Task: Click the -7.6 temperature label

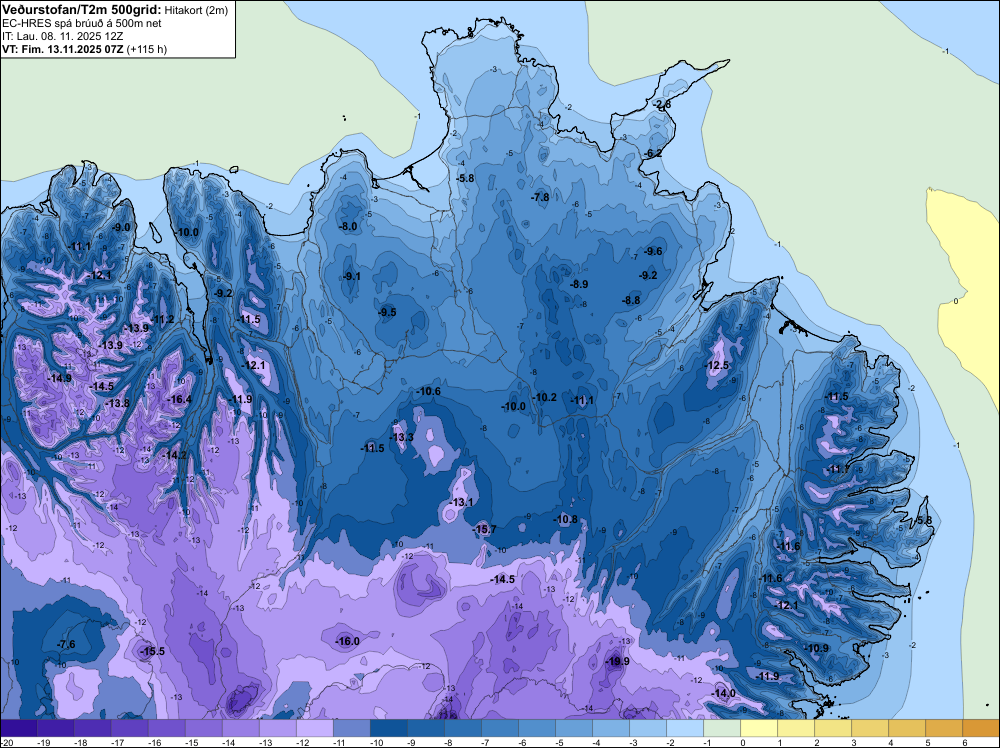Action: pos(66,644)
